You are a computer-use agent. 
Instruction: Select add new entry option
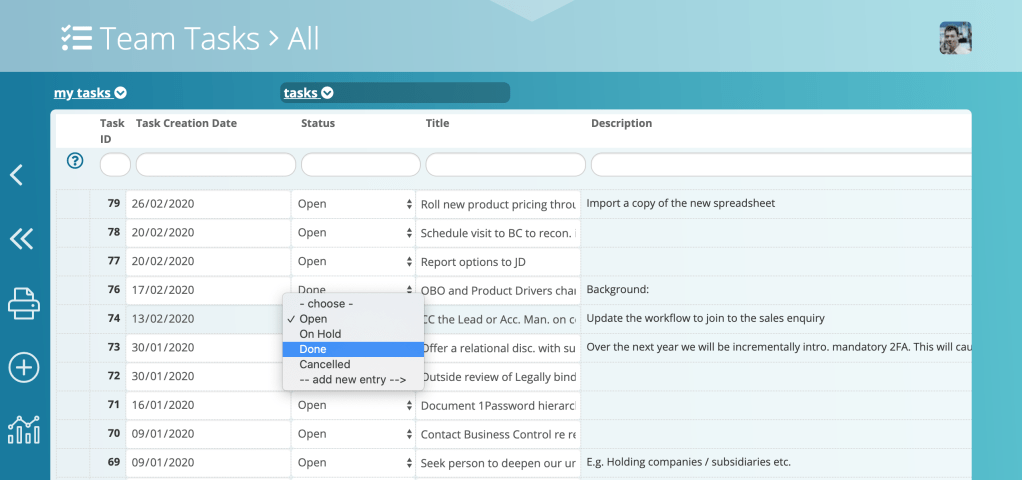pyautogui.click(x=352, y=380)
